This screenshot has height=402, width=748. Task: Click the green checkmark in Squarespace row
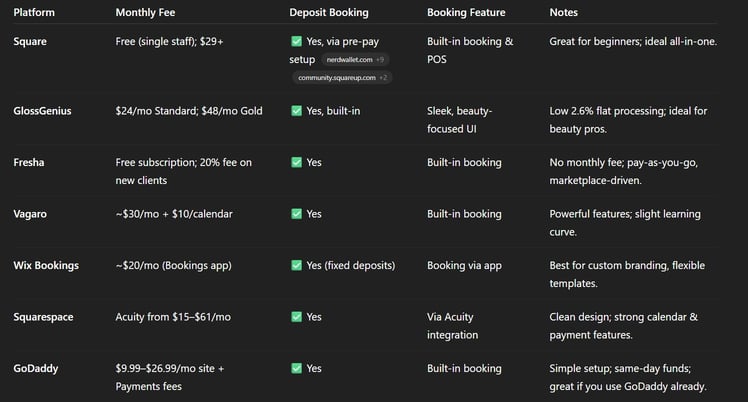tap(296, 317)
